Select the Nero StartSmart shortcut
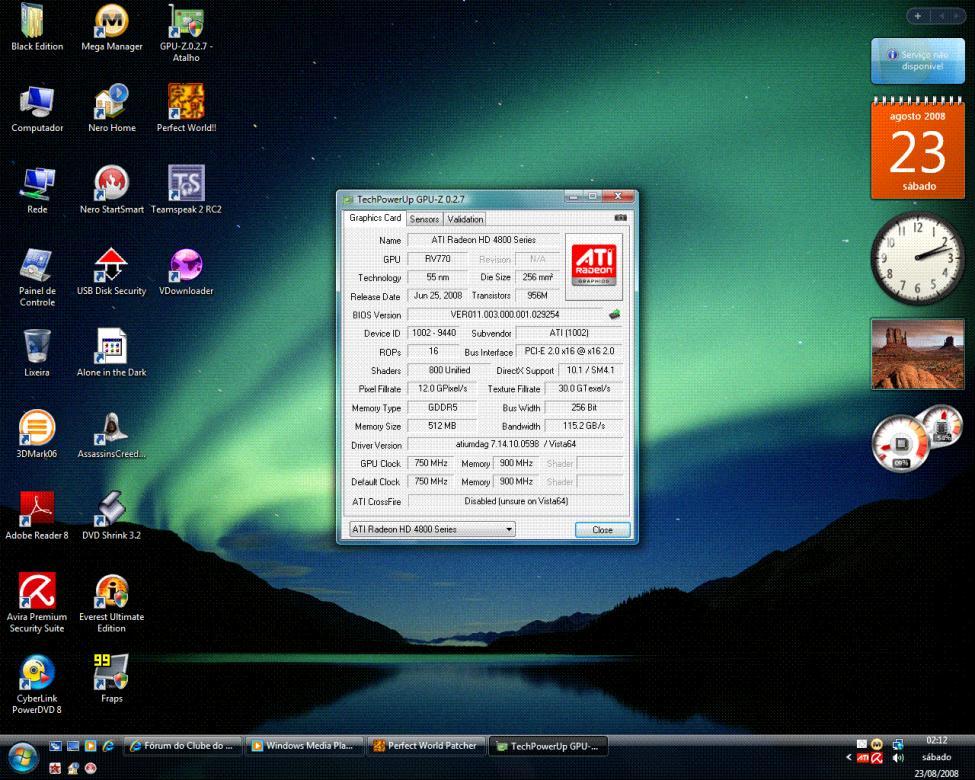The height and width of the screenshot is (780, 975). (112, 191)
